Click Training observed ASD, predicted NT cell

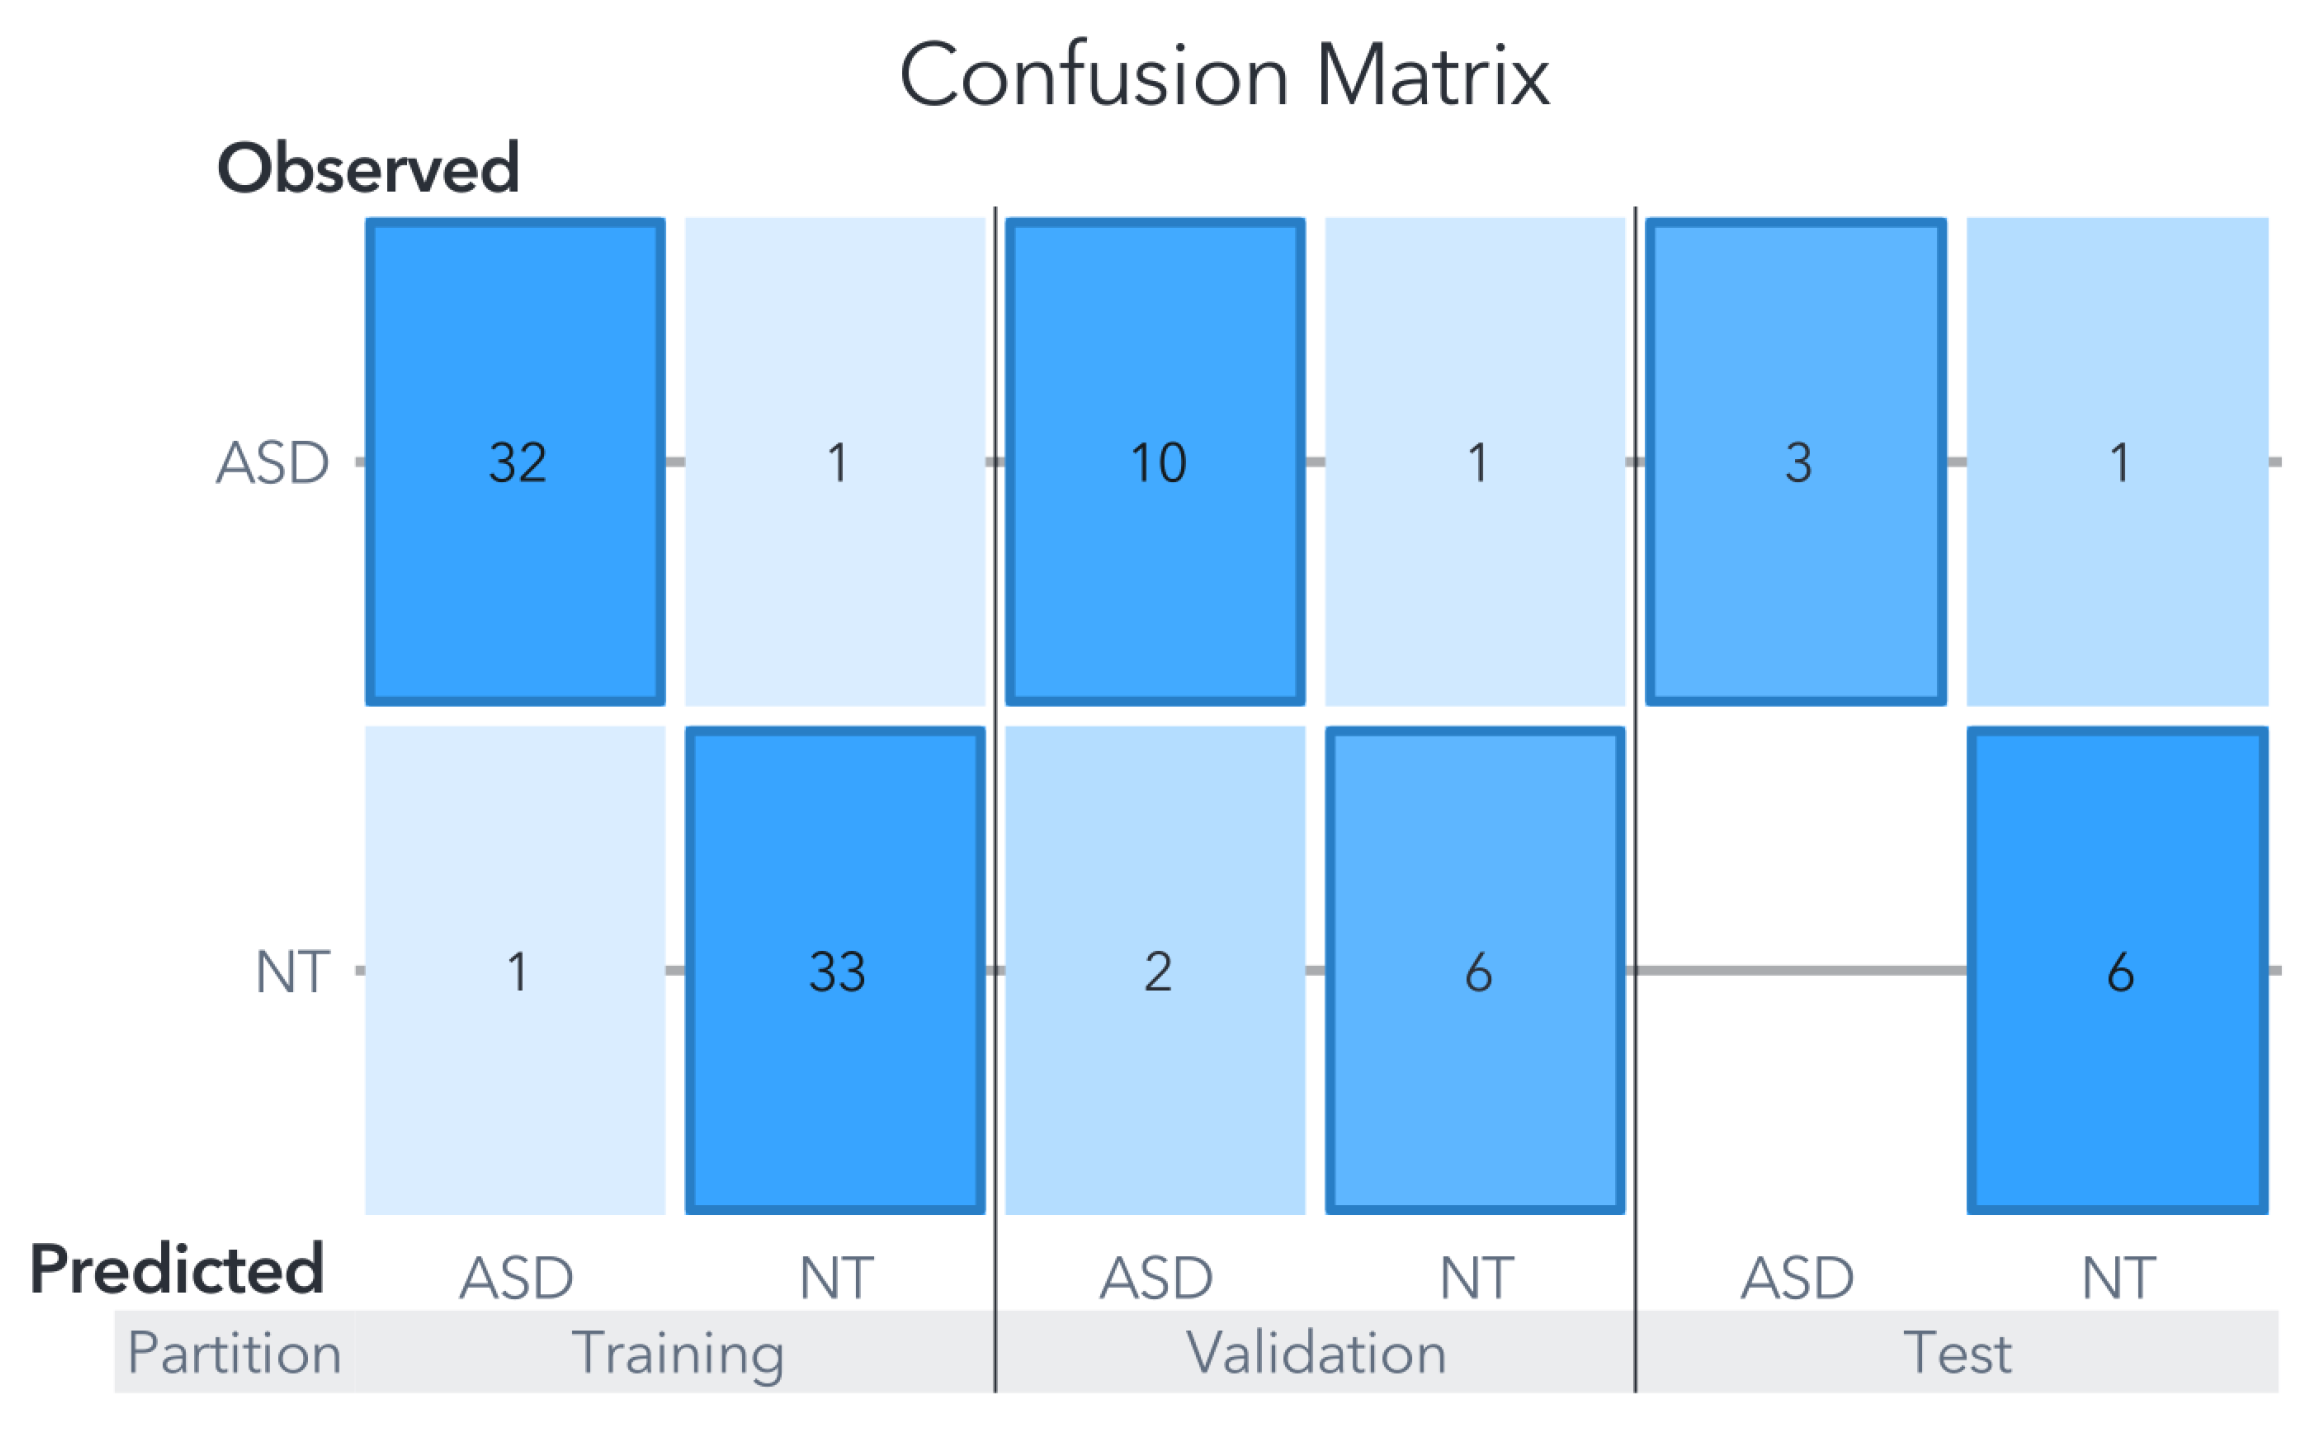[x=835, y=462]
